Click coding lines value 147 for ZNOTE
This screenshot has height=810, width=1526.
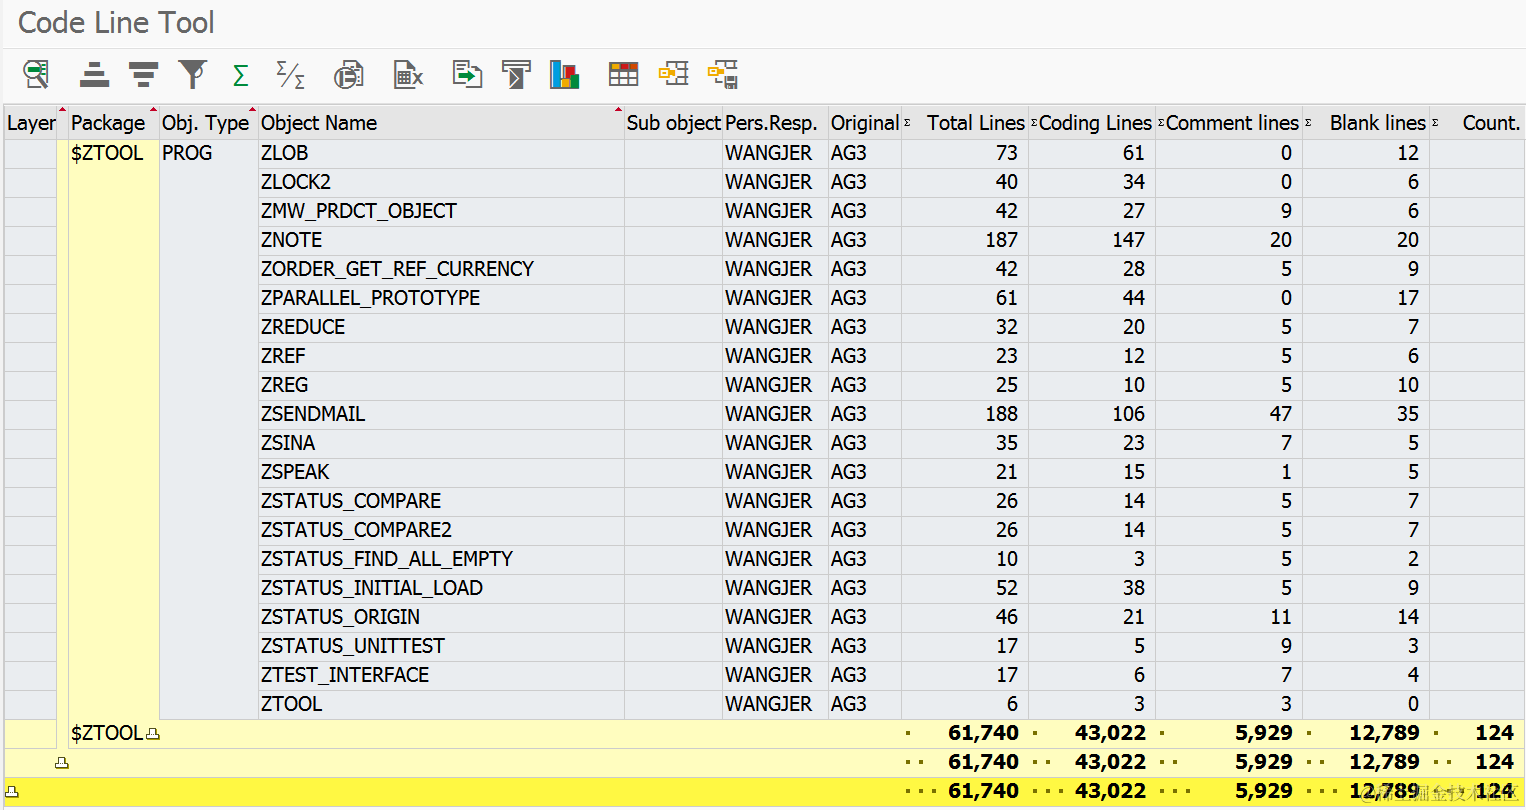pos(1128,240)
